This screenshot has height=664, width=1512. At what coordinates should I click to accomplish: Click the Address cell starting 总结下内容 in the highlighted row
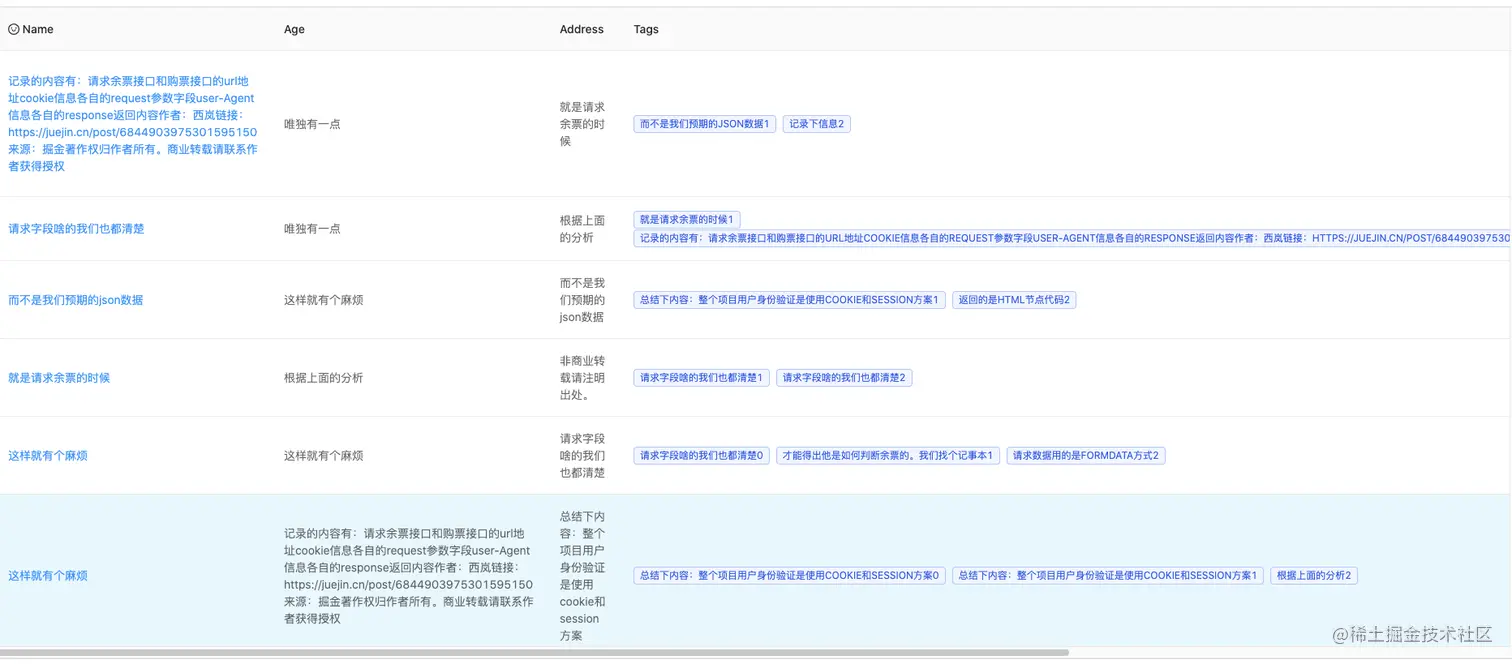[583, 576]
